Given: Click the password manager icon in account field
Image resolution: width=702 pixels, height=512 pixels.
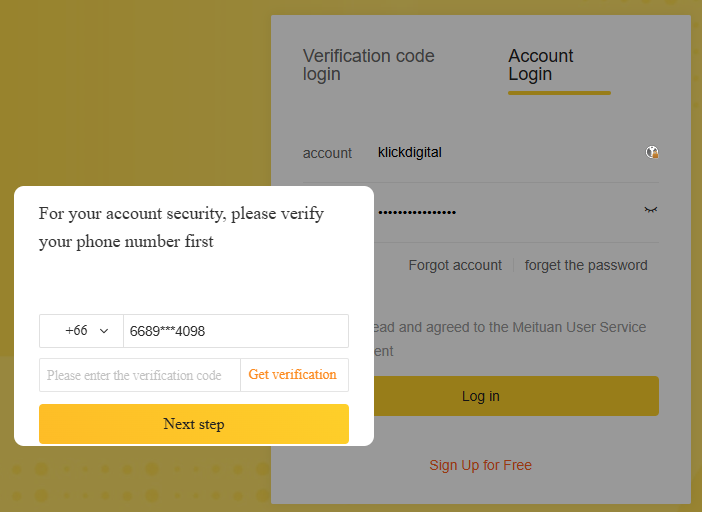Looking at the screenshot, I should [652, 153].
